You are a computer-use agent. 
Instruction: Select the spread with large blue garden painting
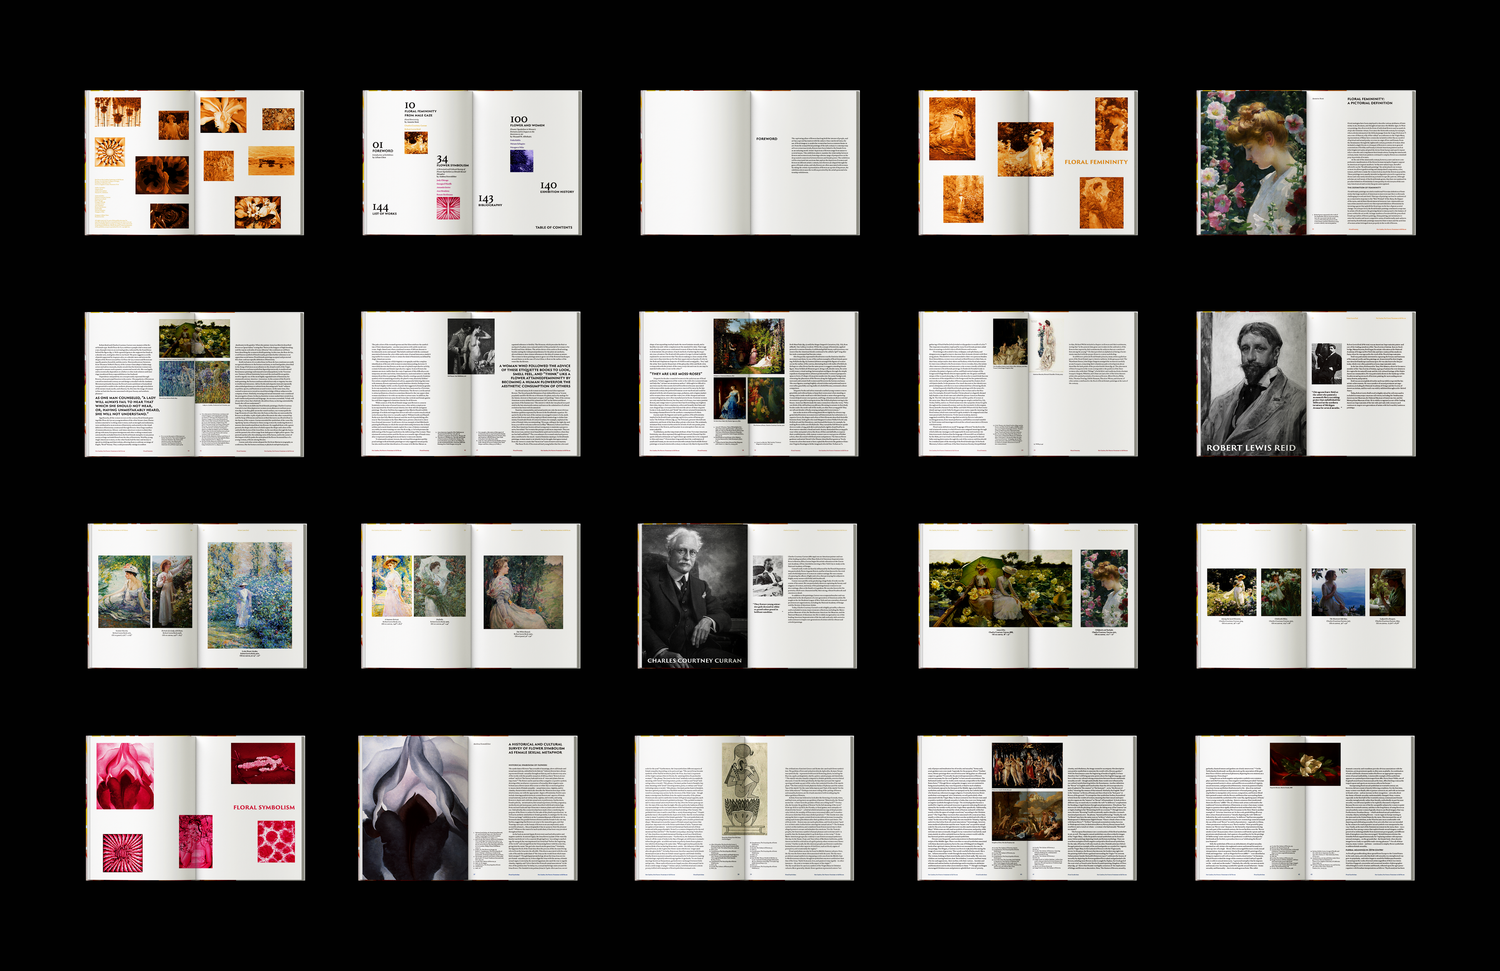click(196, 596)
